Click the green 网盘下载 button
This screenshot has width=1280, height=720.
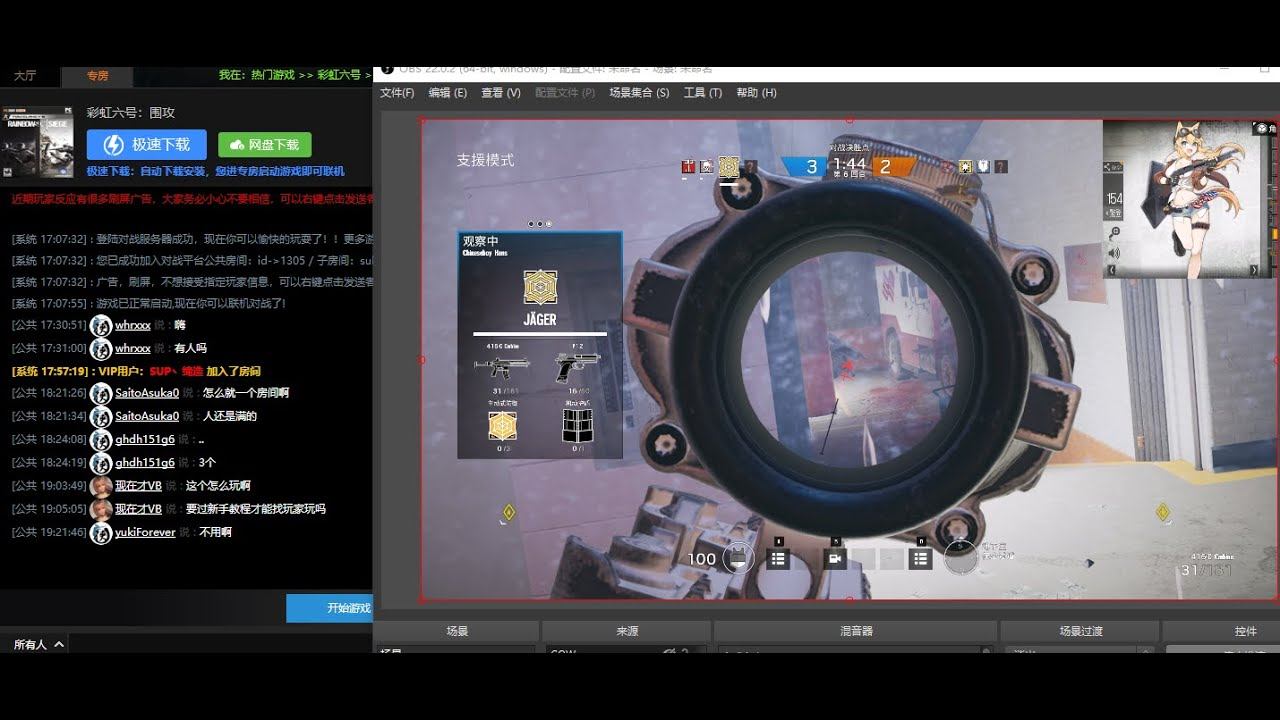[x=264, y=145]
